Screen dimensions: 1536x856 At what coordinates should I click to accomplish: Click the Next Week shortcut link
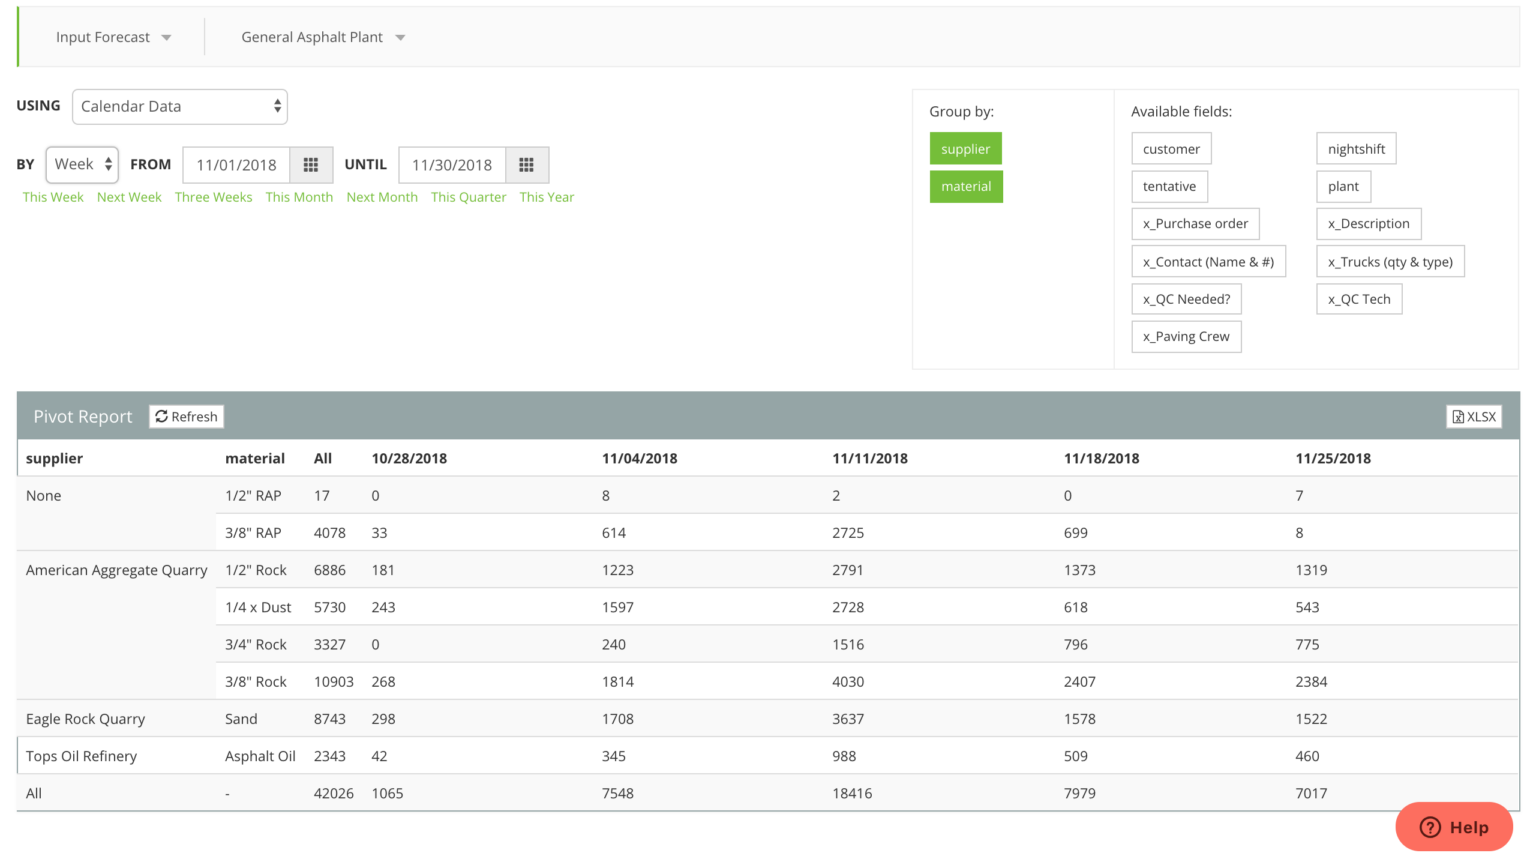point(129,197)
